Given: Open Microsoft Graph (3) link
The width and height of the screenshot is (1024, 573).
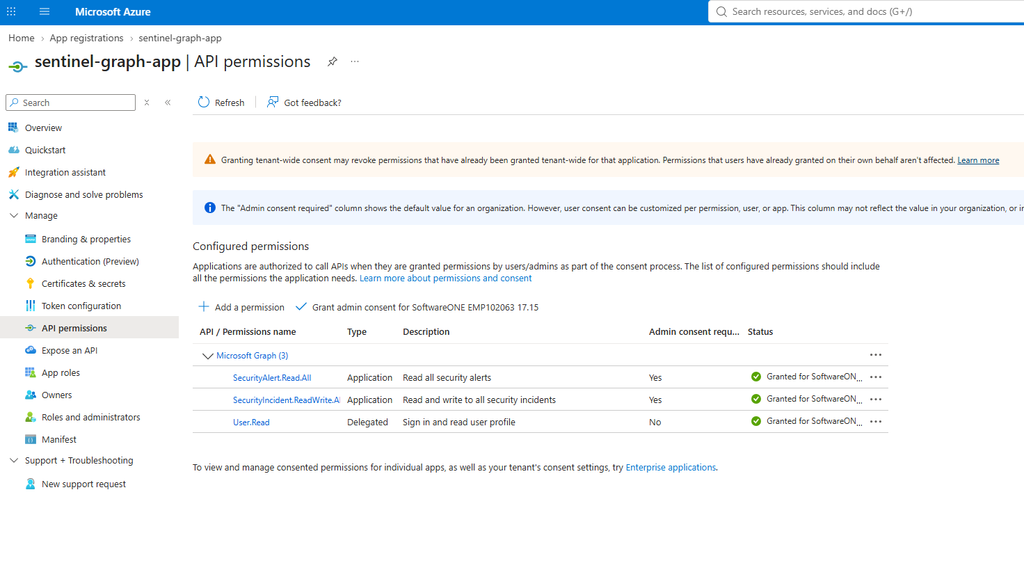Looking at the screenshot, I should pyautogui.click(x=252, y=355).
